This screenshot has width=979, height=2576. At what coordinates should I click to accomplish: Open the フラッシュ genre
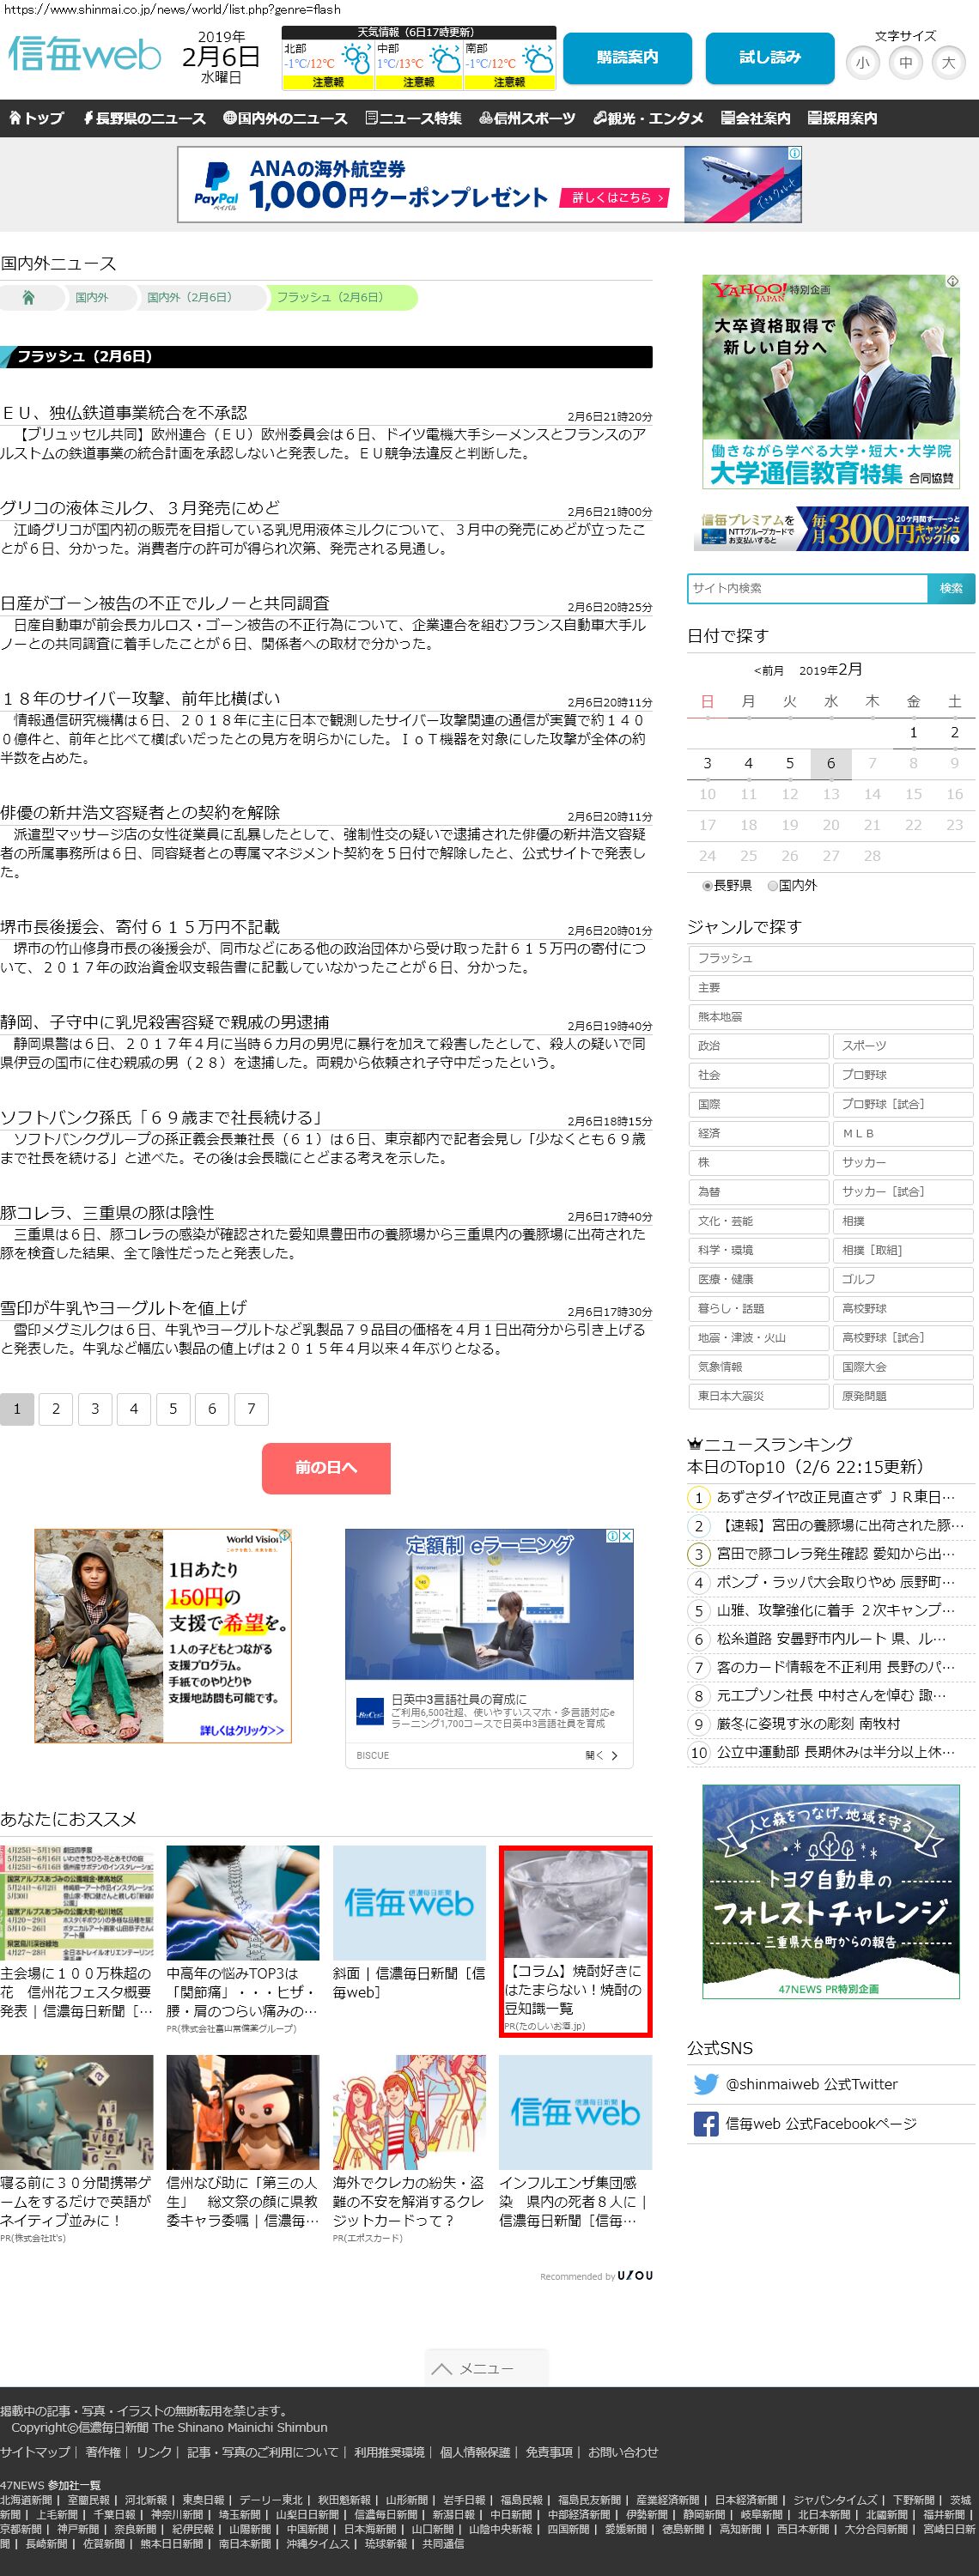[831, 958]
